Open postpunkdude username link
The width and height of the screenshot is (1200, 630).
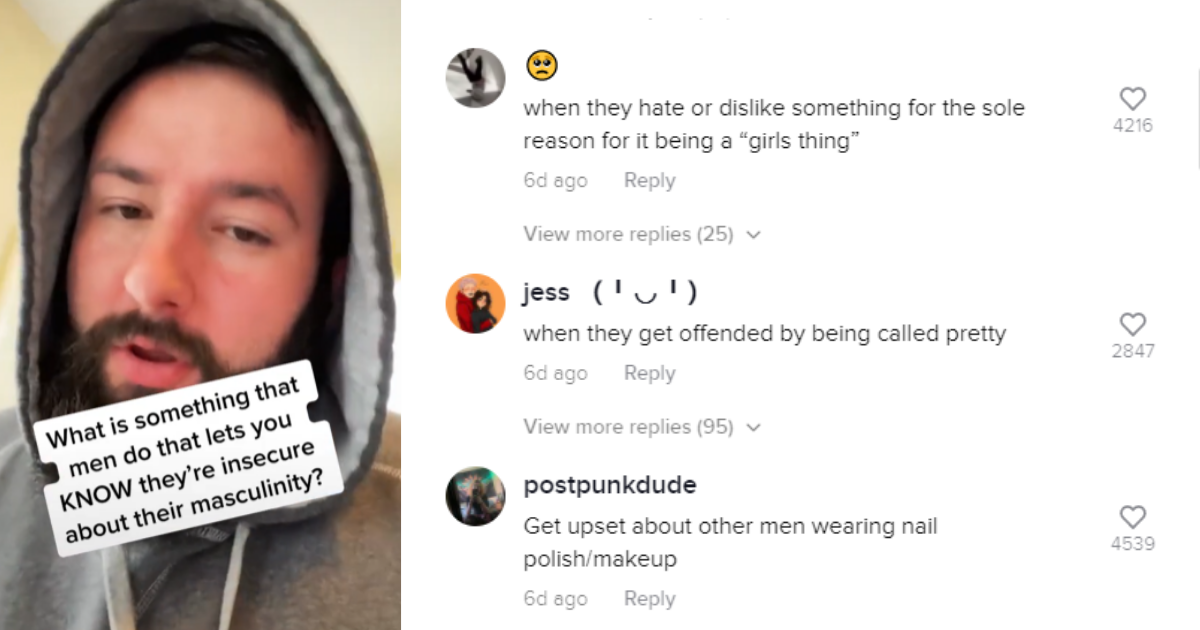(x=610, y=486)
